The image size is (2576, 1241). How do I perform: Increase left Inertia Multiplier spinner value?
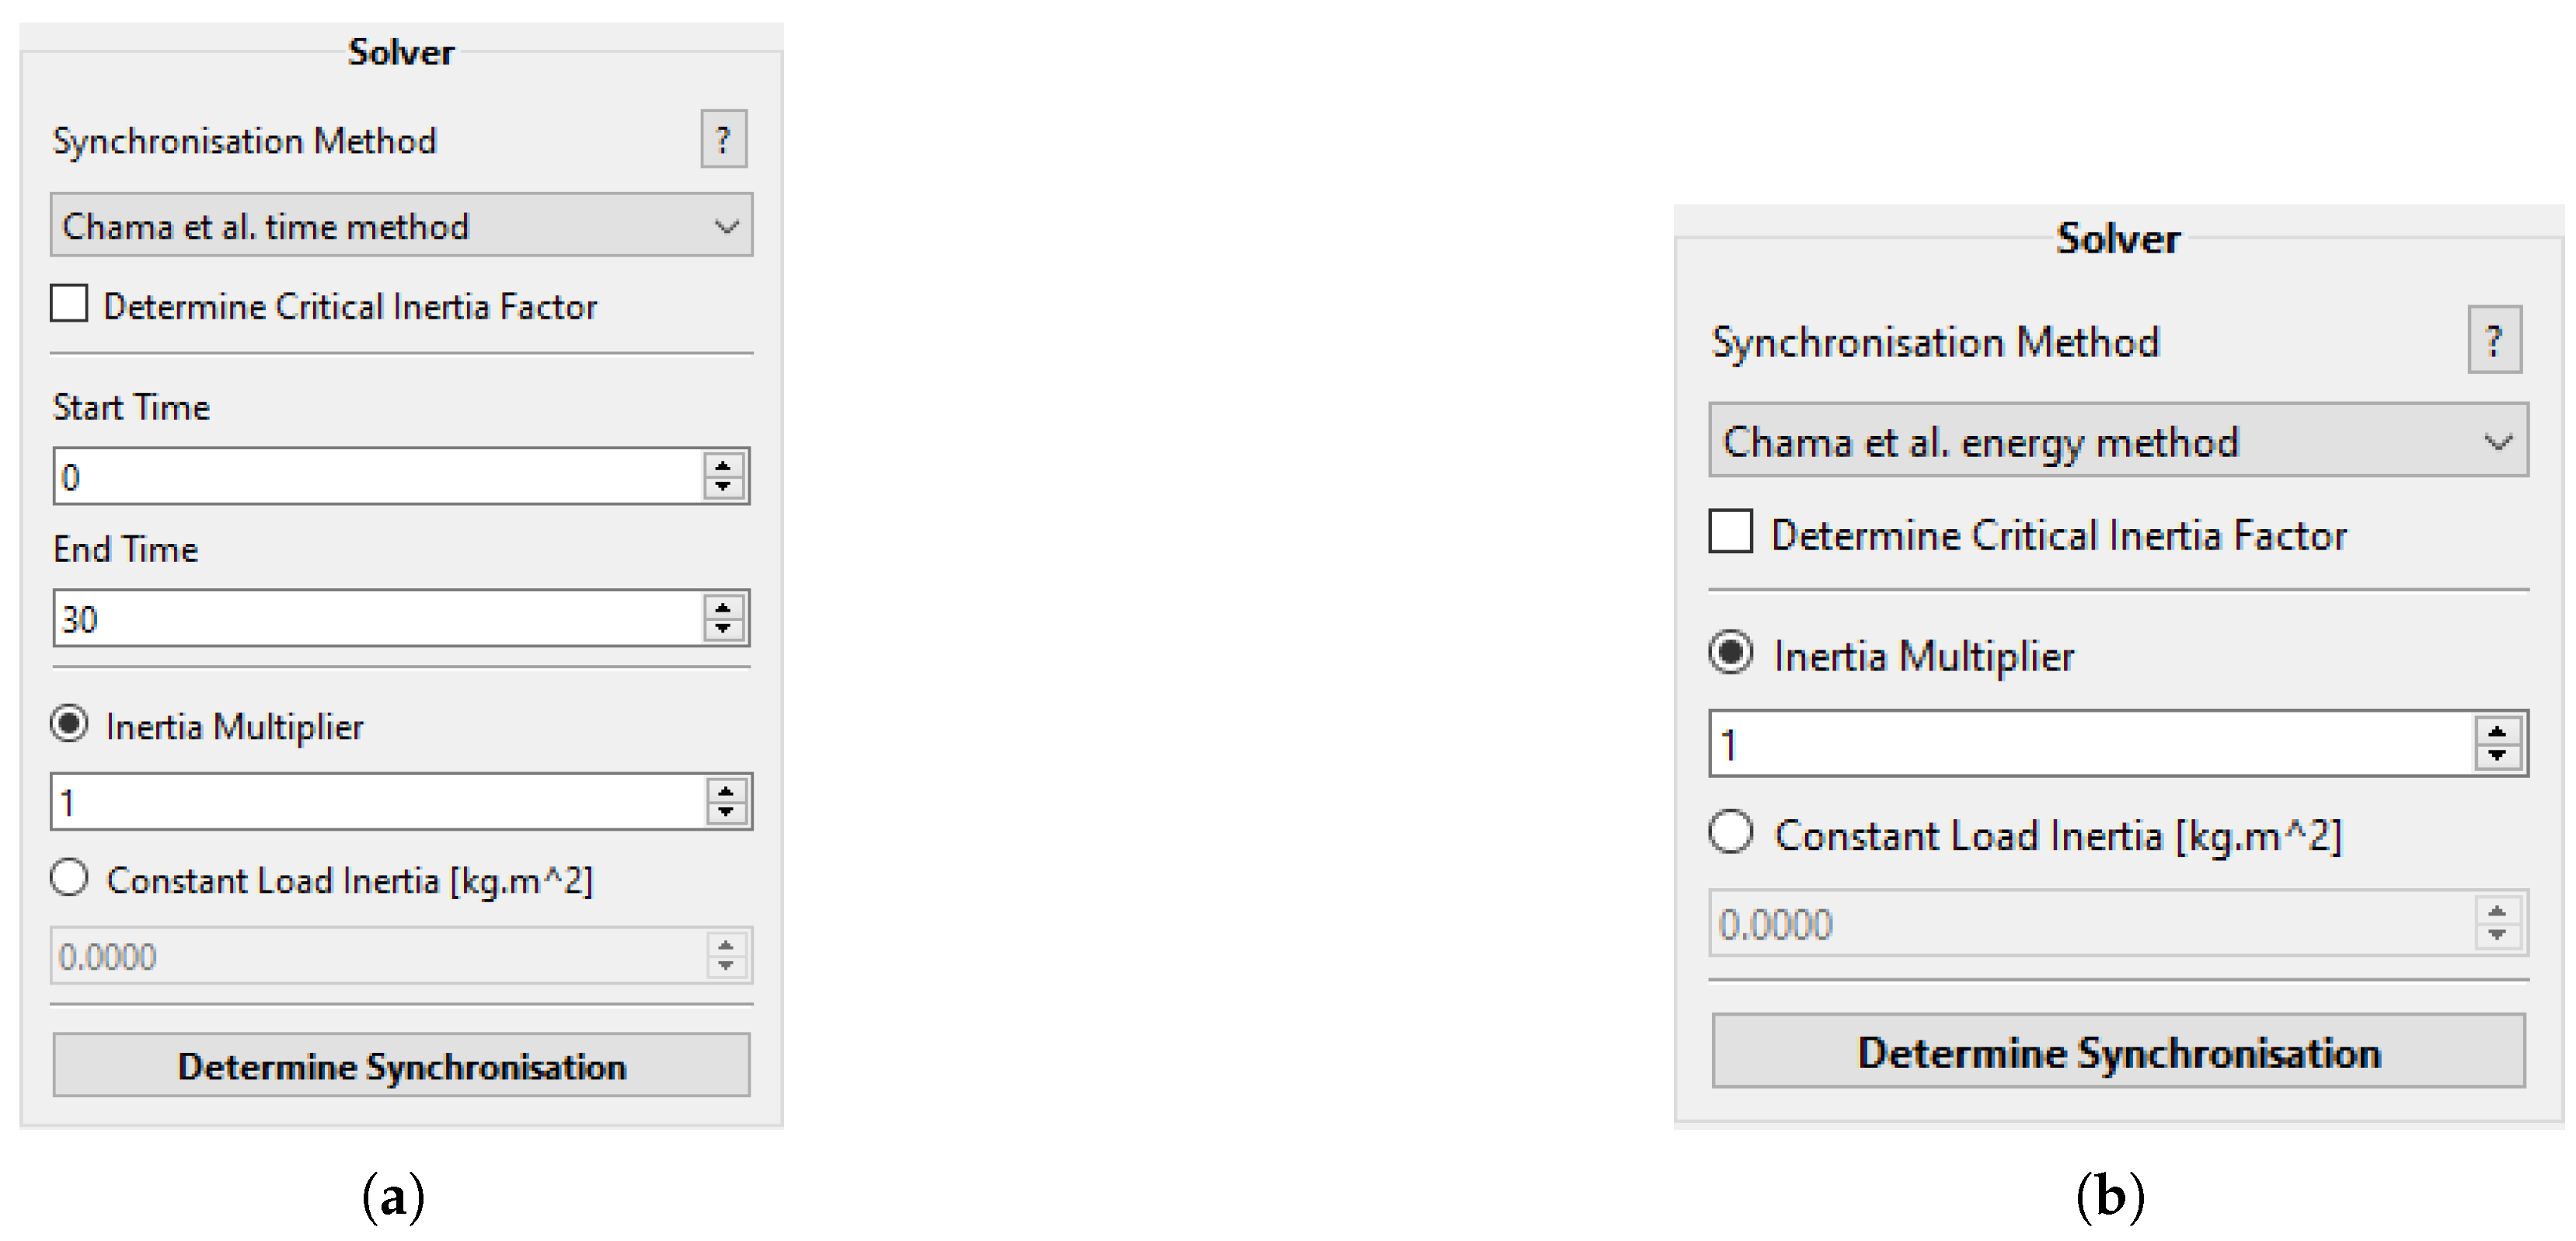pos(726,790)
